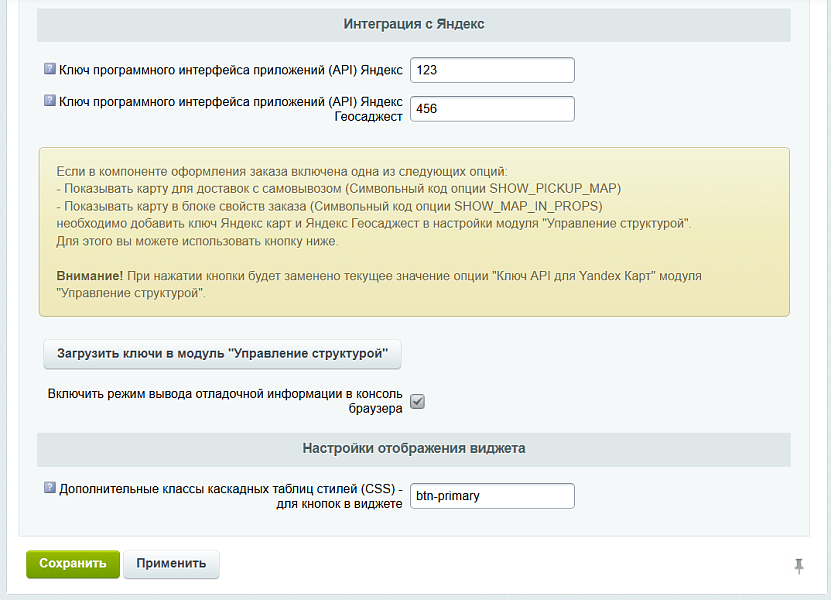
Task: Click help icon beside Yandex Geosuggest key label
Action: pyautogui.click(x=50, y=101)
